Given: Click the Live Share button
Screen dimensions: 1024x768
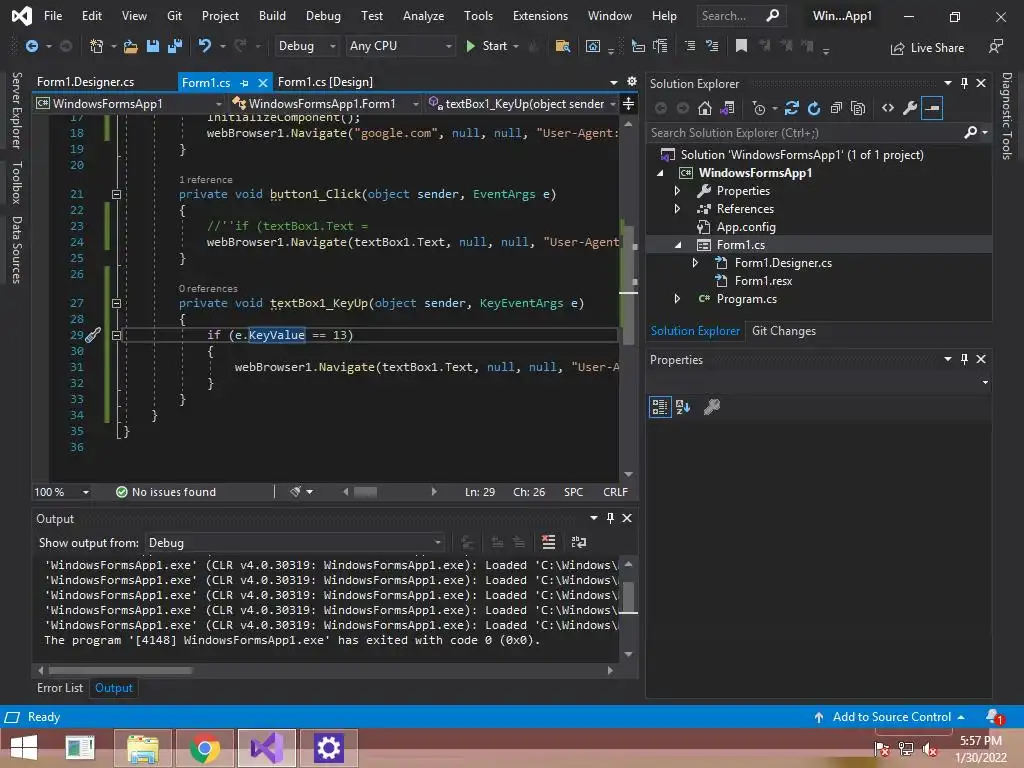Looking at the screenshot, I should tap(927, 47).
